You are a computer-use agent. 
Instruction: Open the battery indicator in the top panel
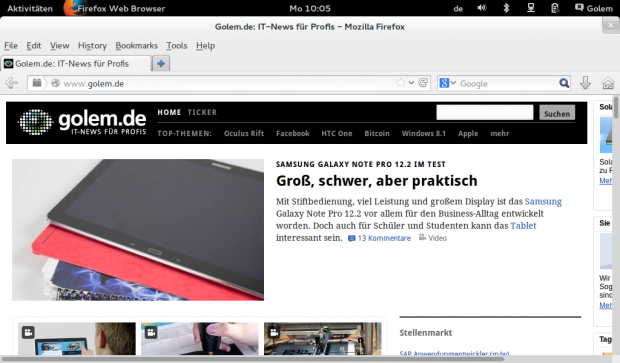tap(555, 8)
